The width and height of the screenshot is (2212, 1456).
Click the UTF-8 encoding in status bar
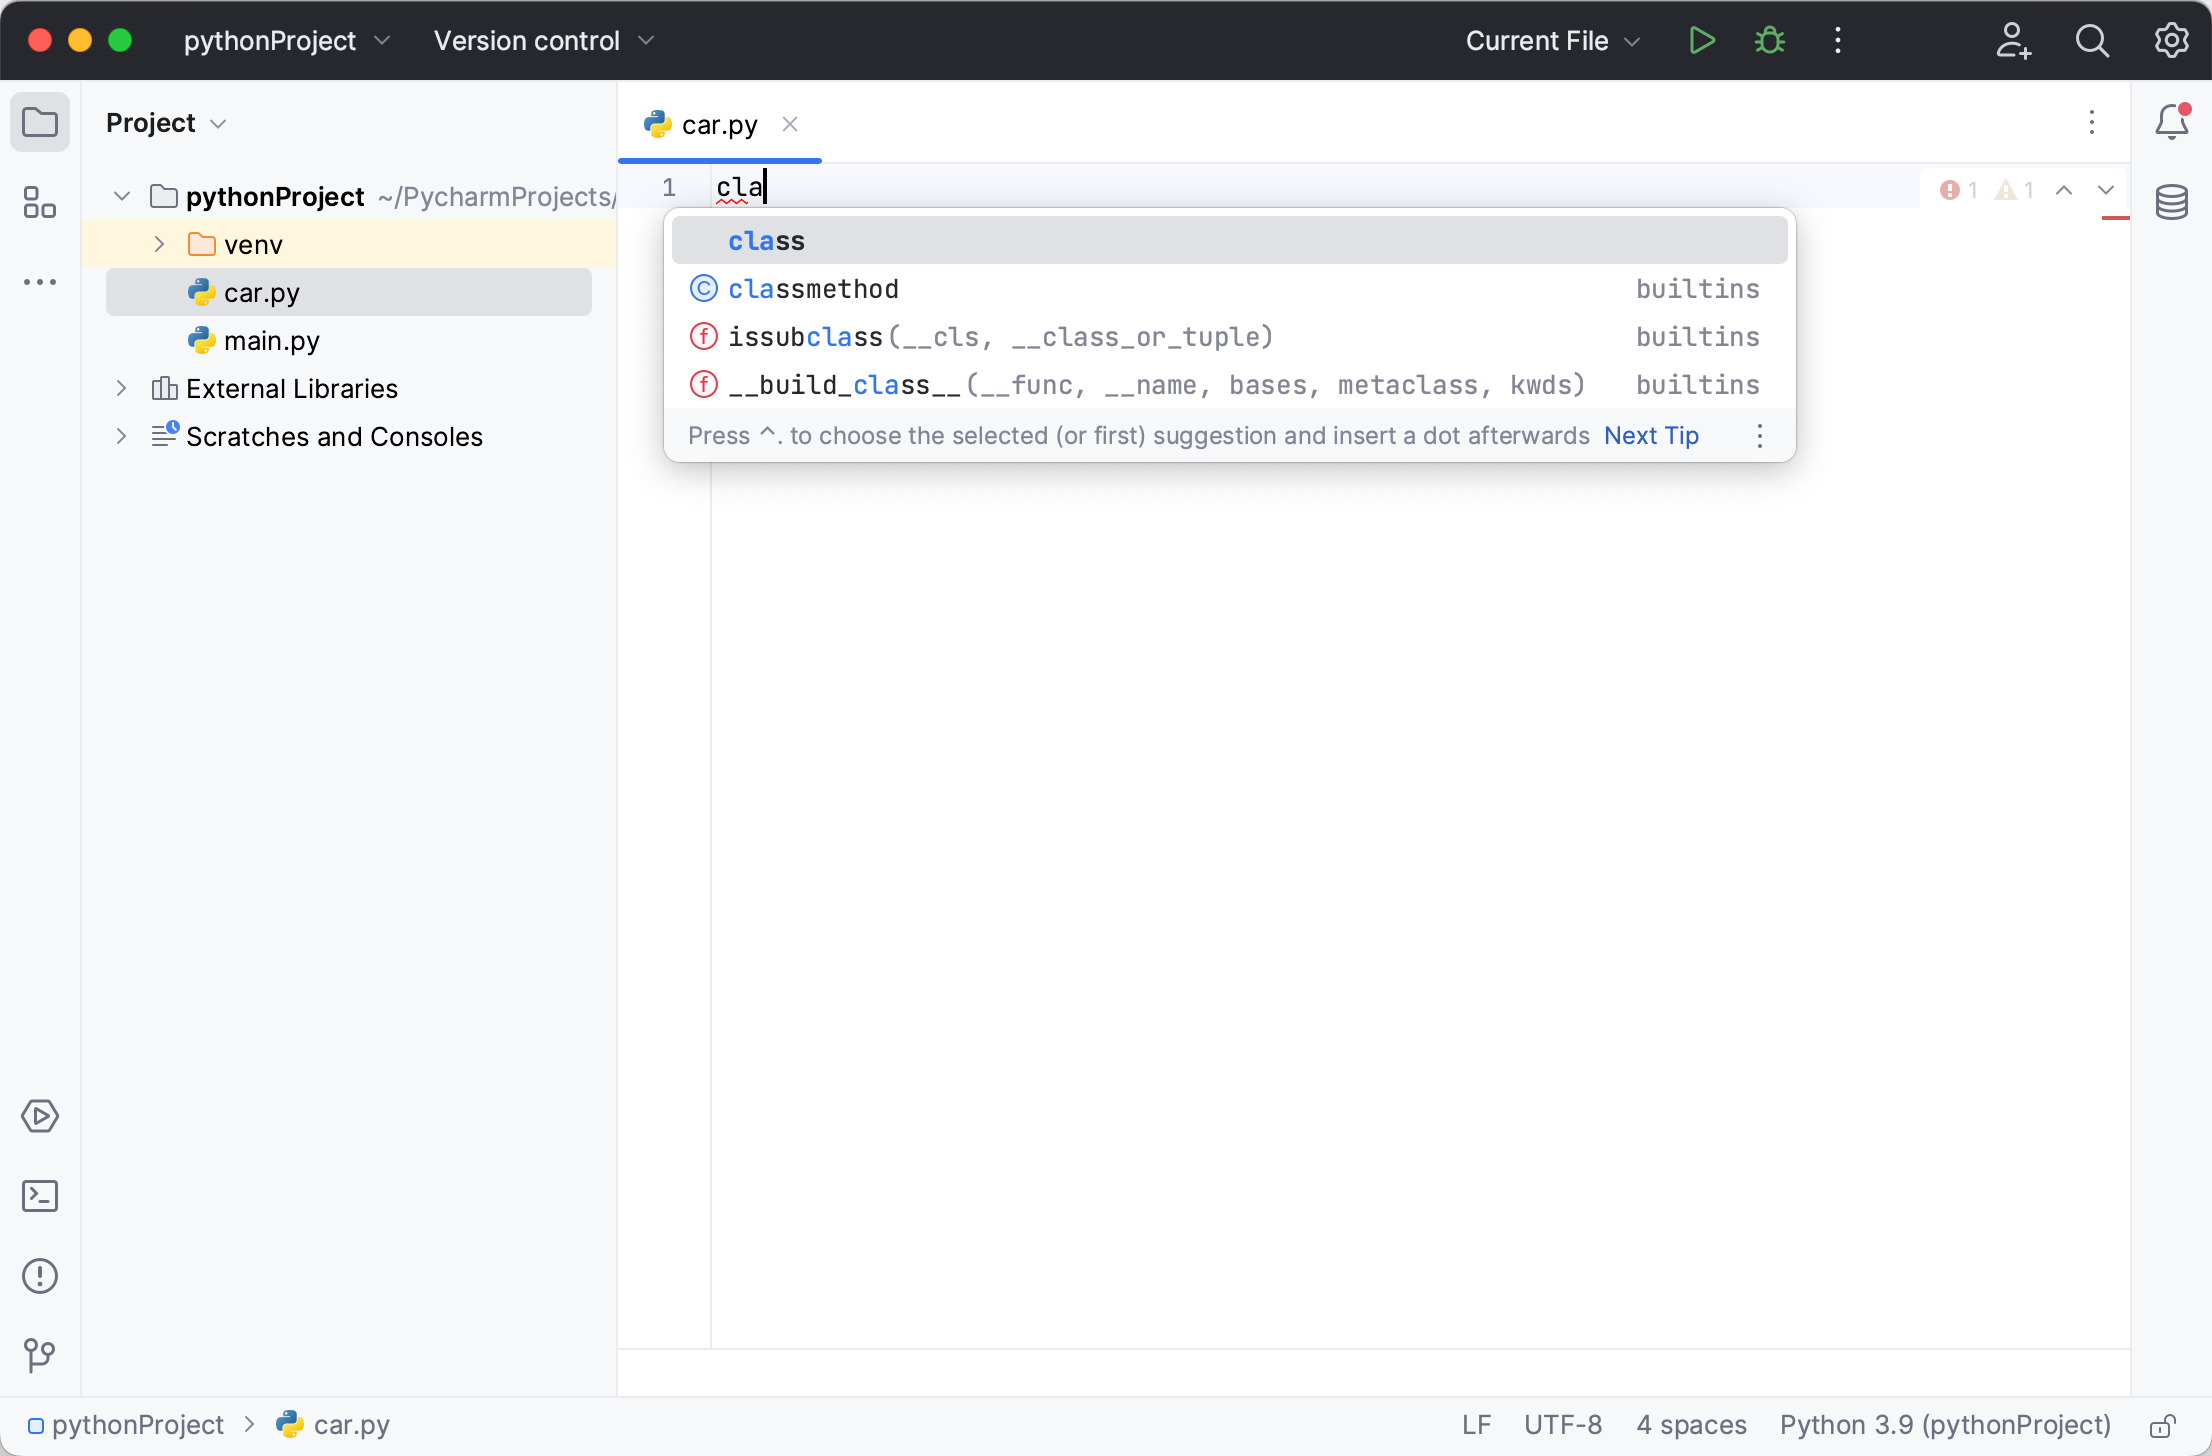click(1562, 1425)
